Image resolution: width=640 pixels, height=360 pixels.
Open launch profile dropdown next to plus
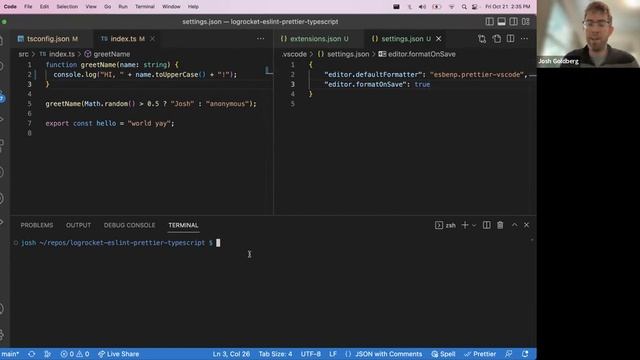coord(474,225)
